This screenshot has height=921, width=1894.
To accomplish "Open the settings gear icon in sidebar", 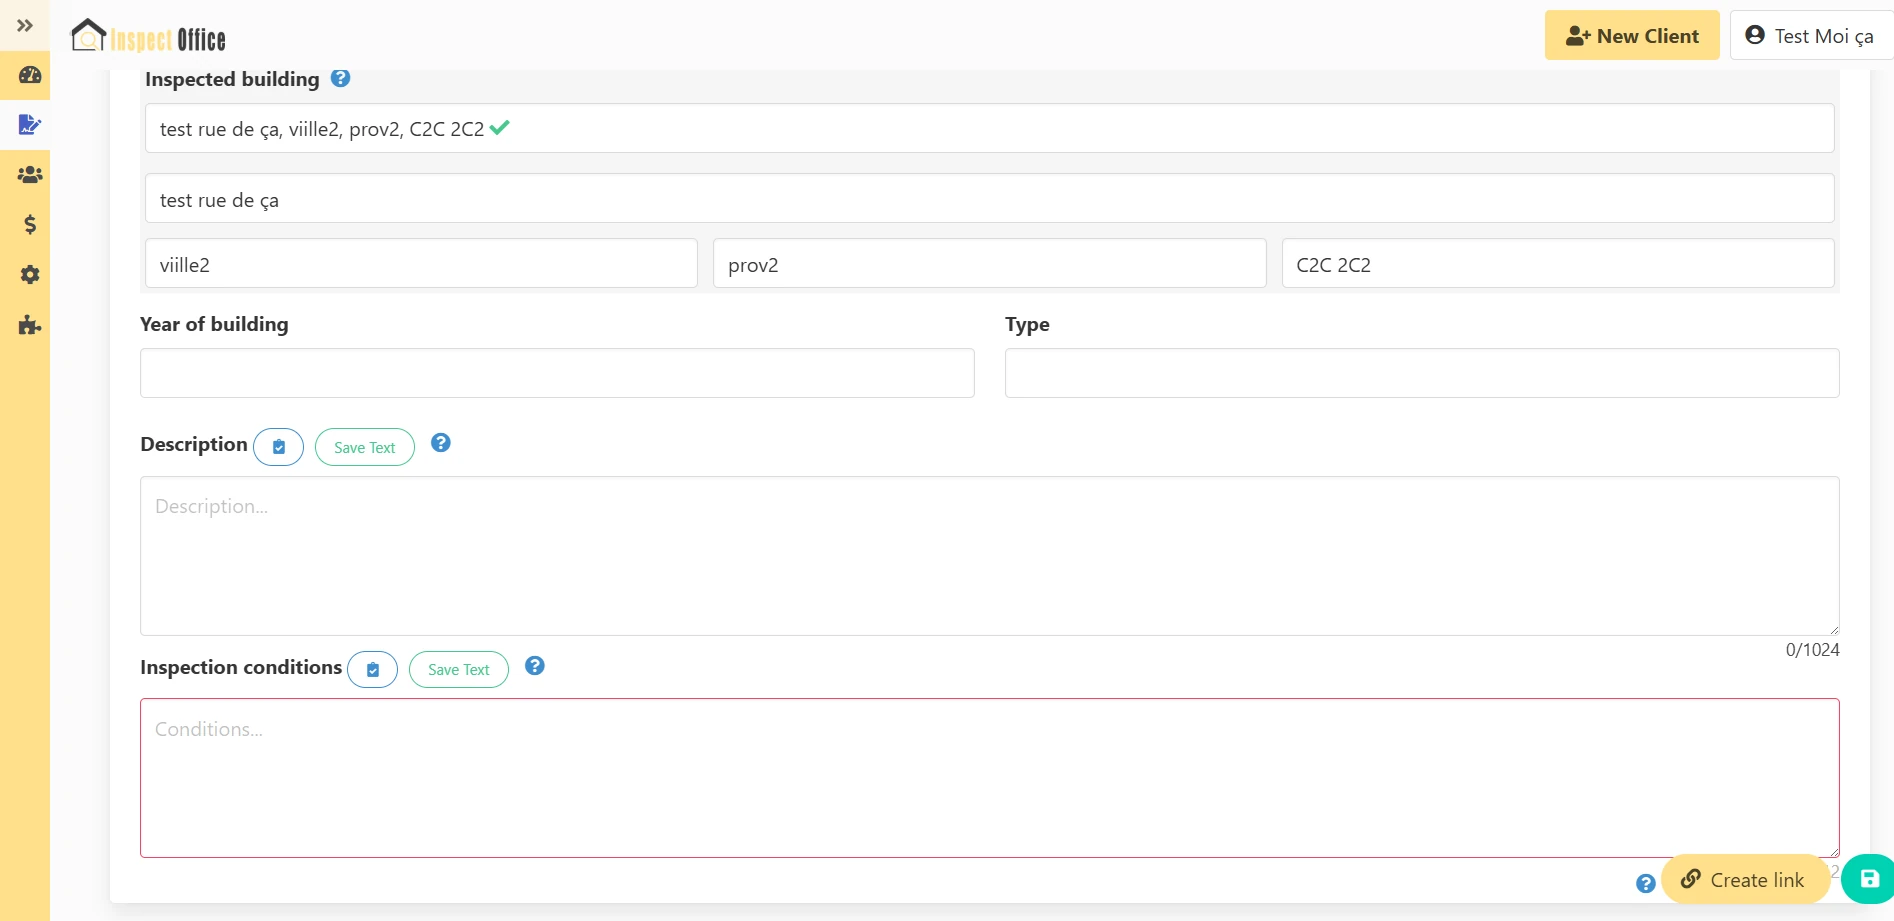I will pyautogui.click(x=30, y=275).
